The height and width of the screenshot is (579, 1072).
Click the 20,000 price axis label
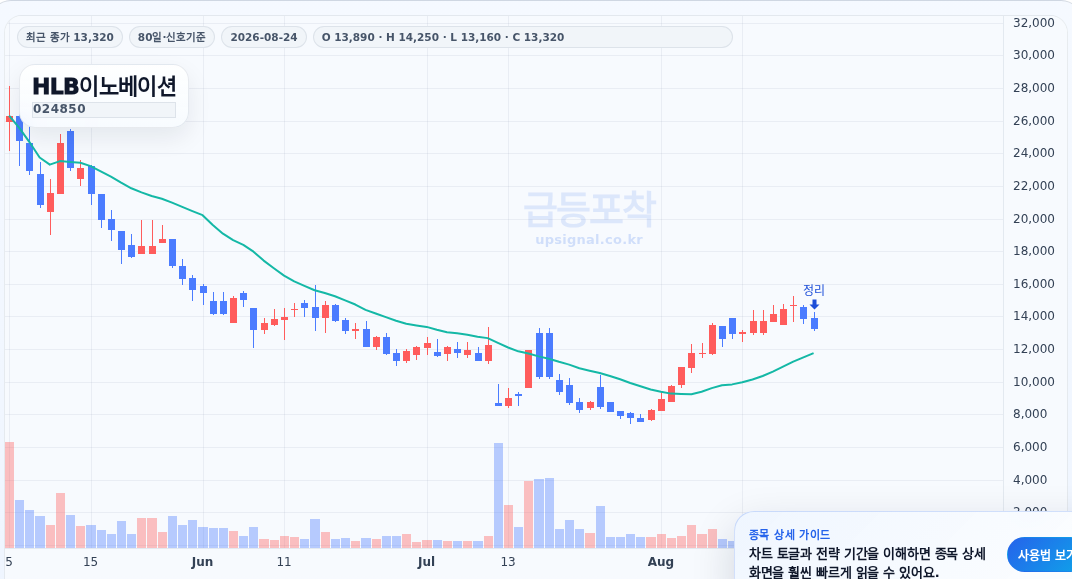click(x=1034, y=218)
